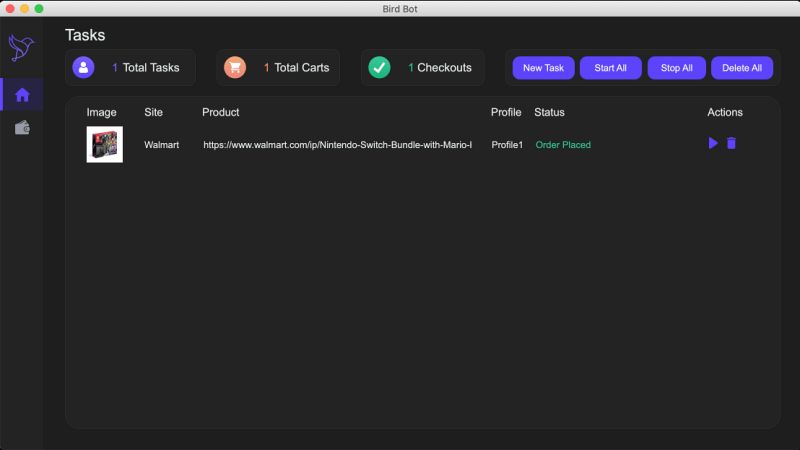
Task: Start the Walmart task with play icon
Action: 713,143
